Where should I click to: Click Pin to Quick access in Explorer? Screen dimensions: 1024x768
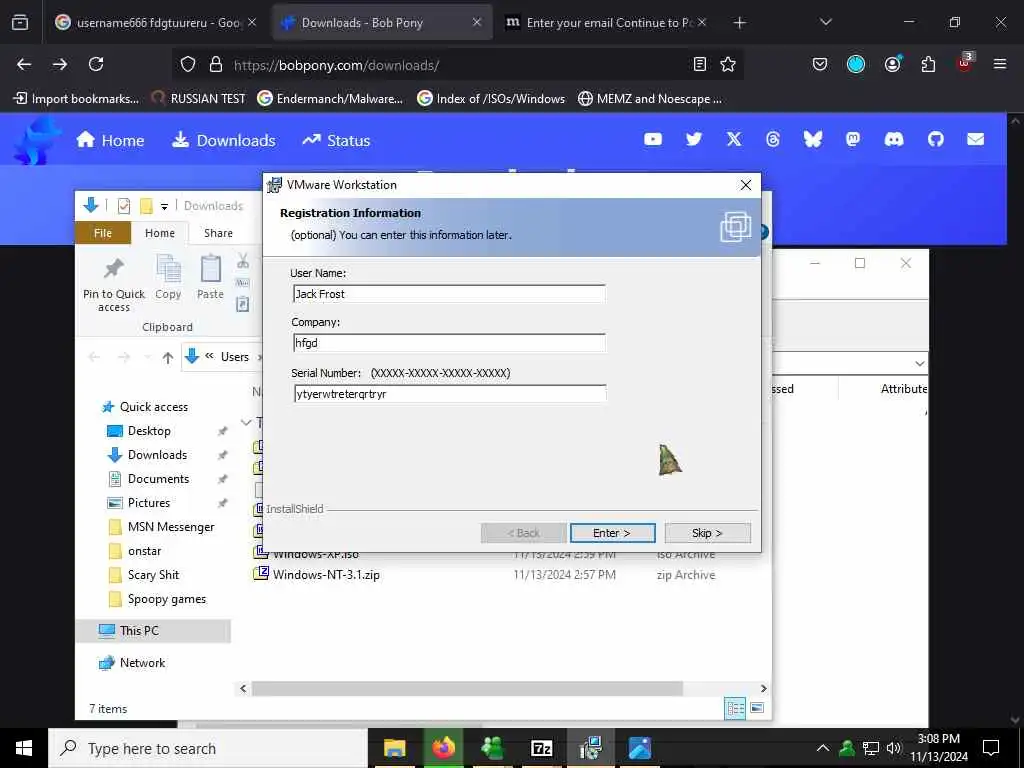click(x=114, y=284)
